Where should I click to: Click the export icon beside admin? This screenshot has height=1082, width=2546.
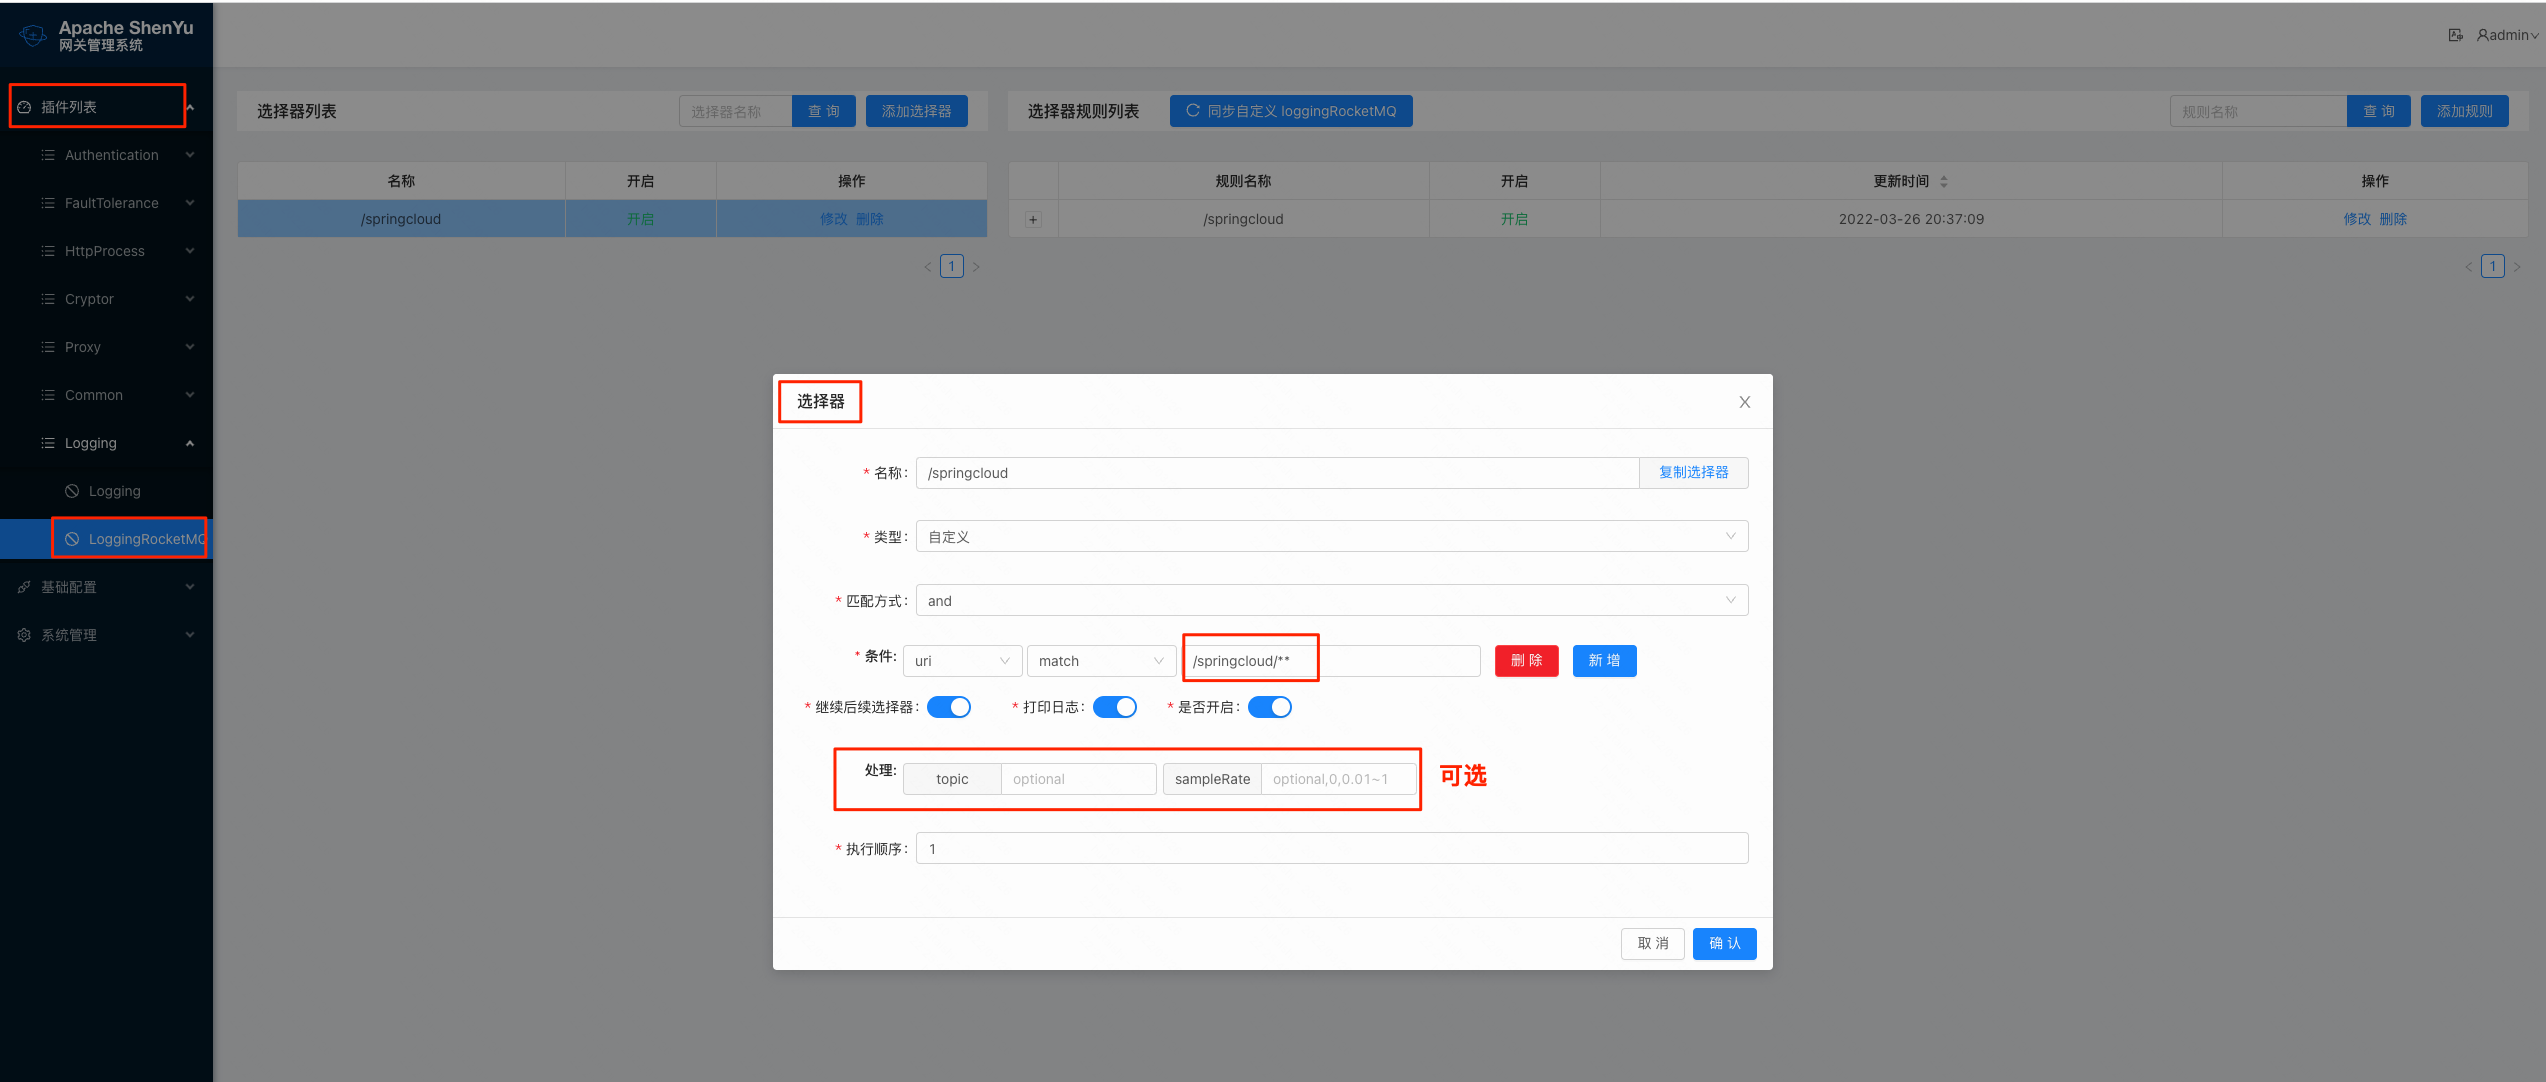[2455, 35]
